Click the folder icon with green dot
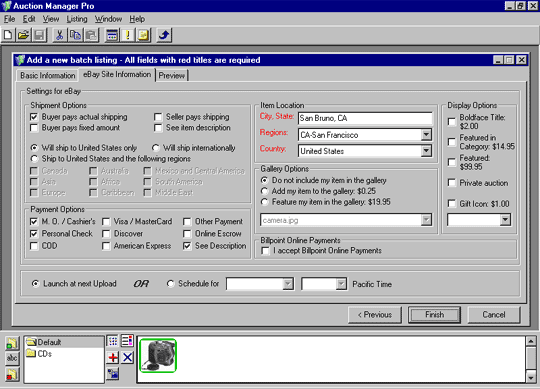The image size is (540, 389). (12, 343)
